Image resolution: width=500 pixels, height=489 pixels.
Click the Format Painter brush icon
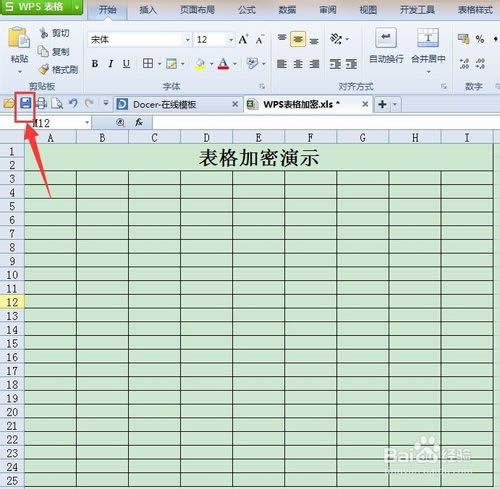44,69
